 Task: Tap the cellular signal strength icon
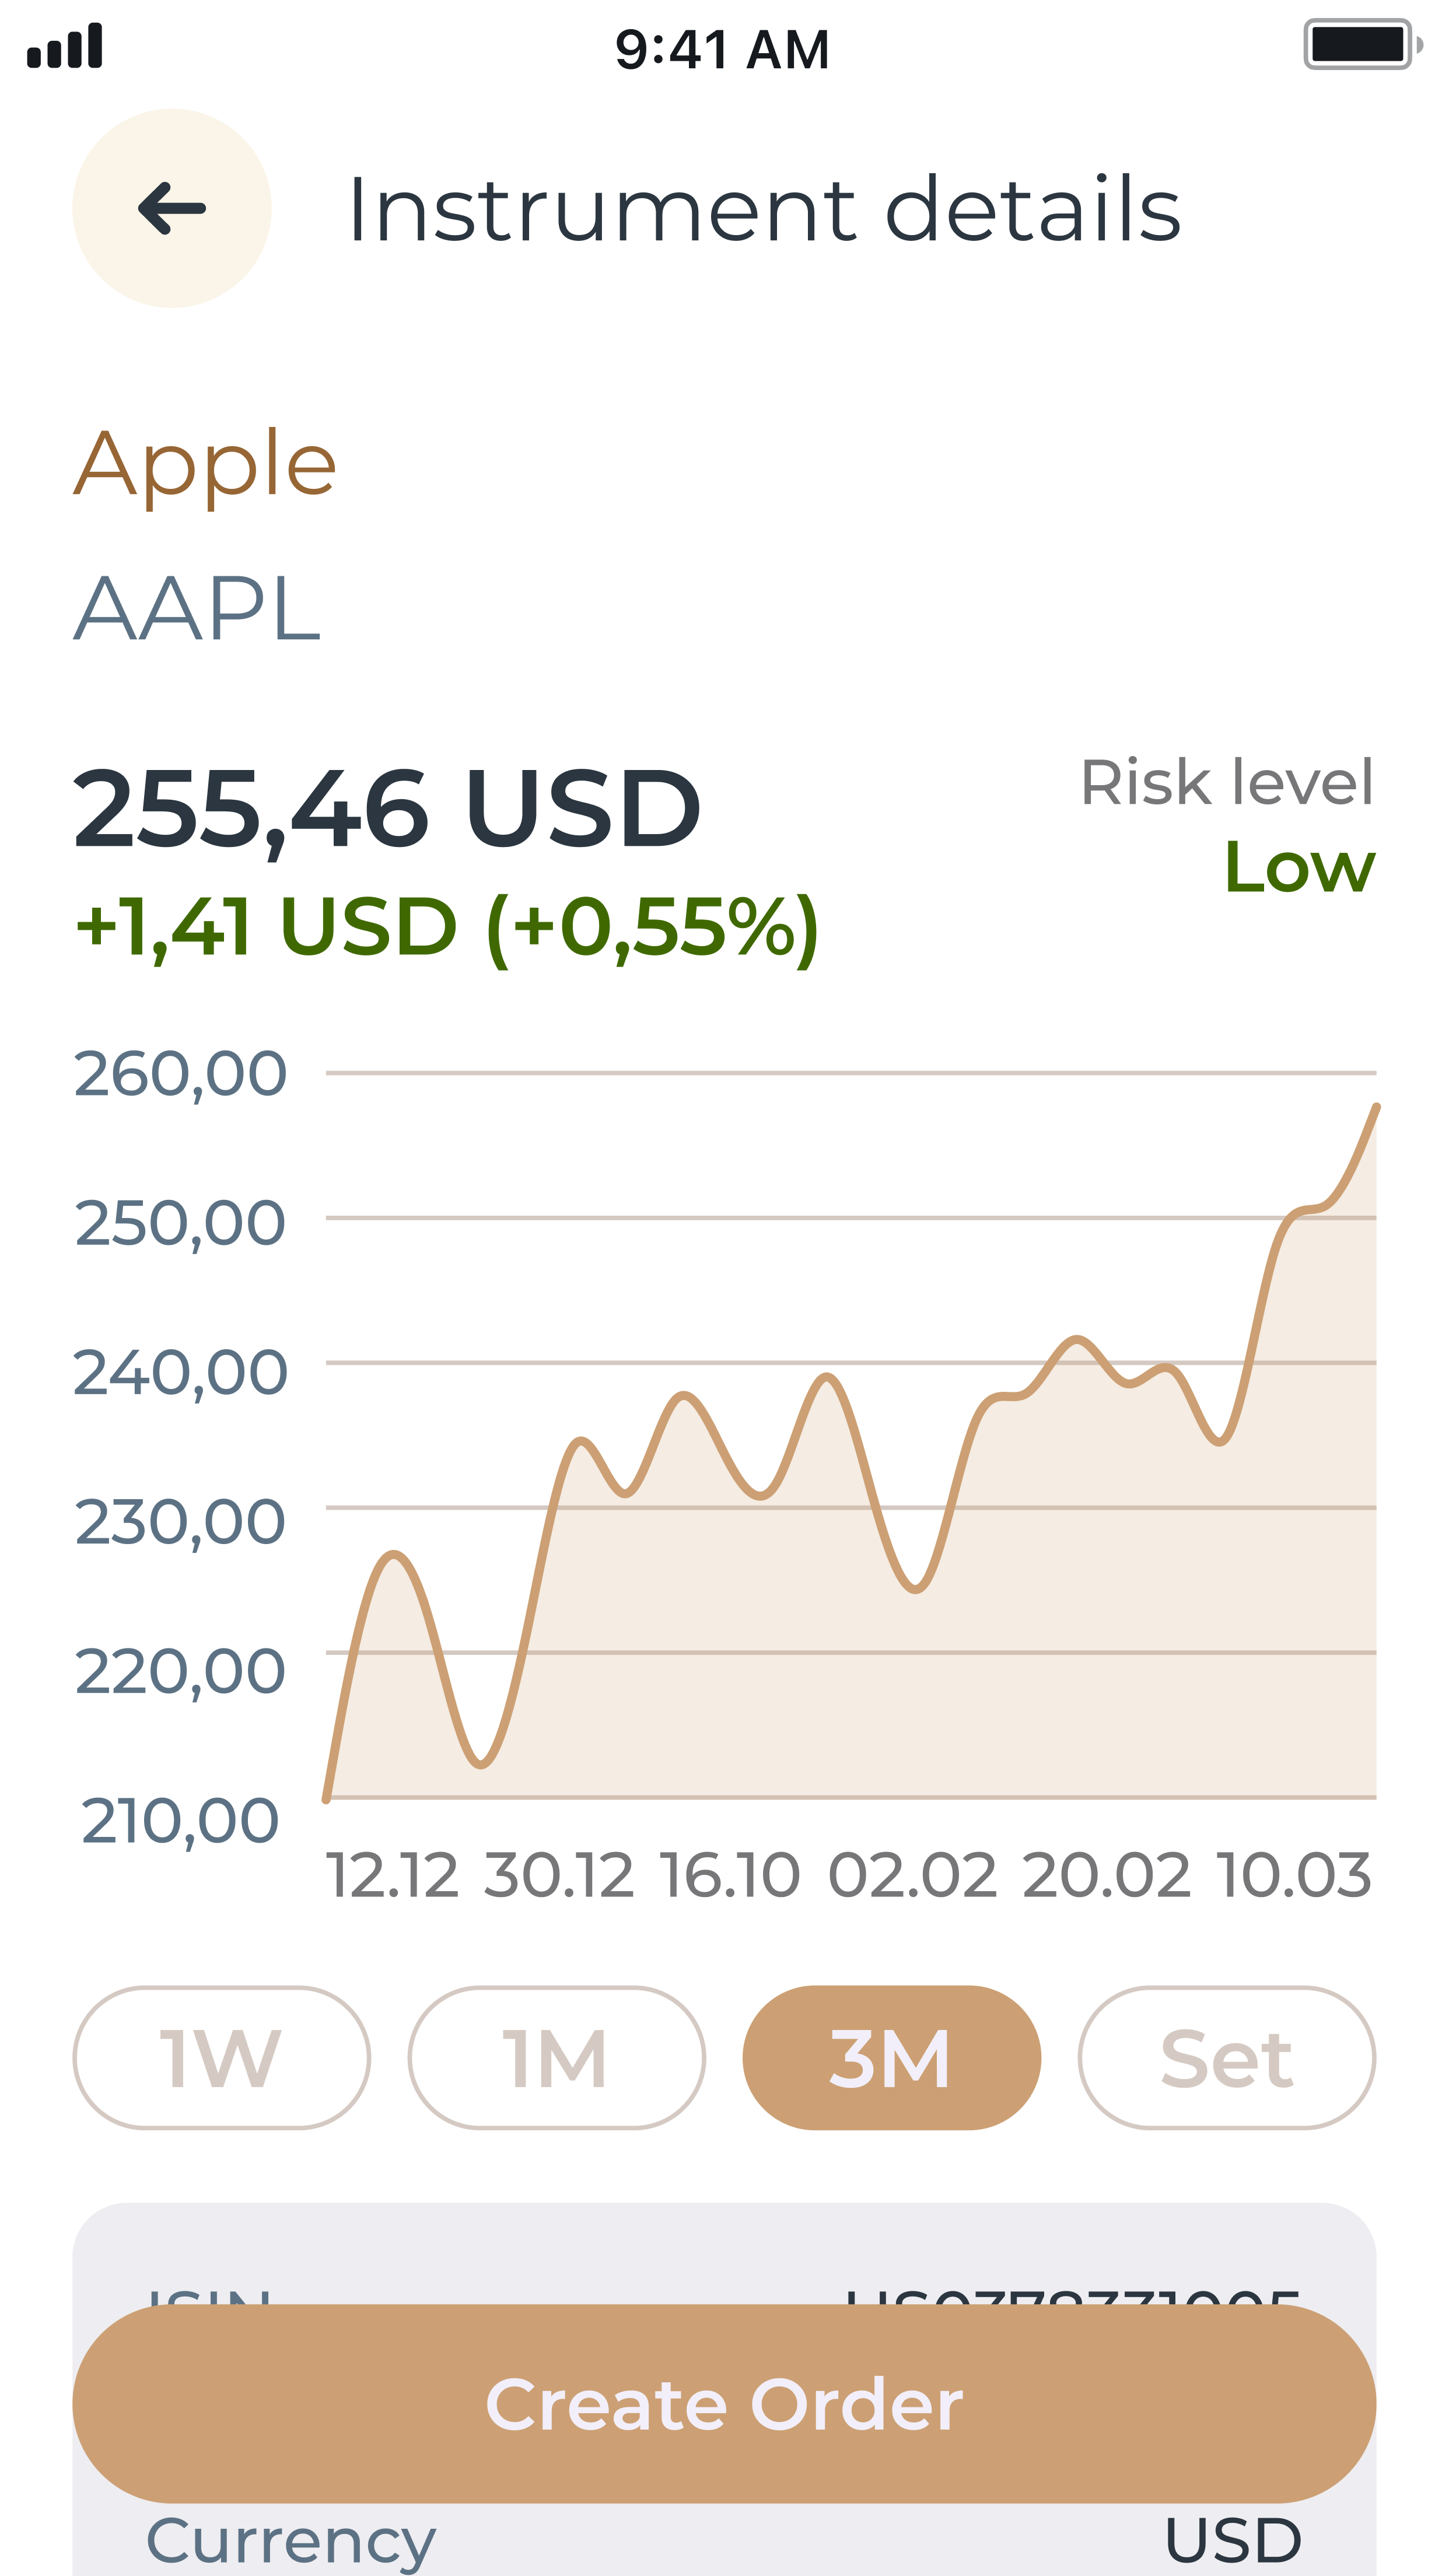65,47
